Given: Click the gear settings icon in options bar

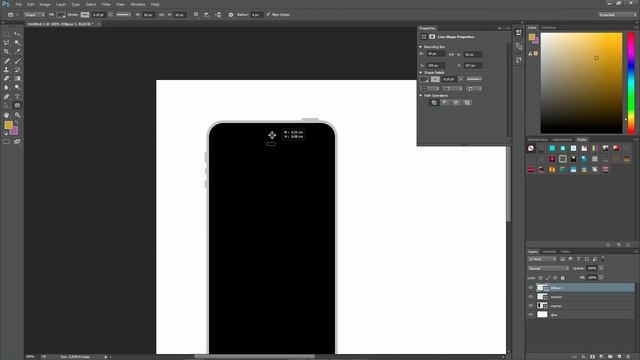Looking at the screenshot, I should click(231, 15).
